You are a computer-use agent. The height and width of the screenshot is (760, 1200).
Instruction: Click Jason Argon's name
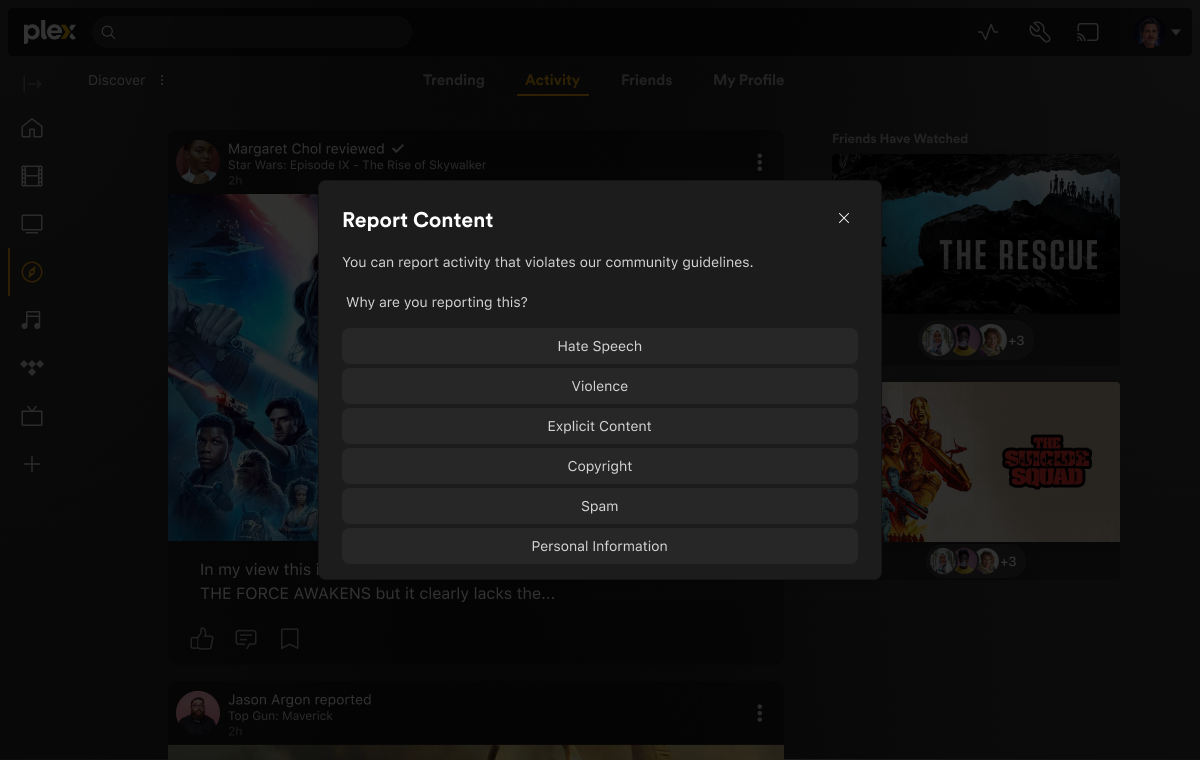[x=269, y=700]
